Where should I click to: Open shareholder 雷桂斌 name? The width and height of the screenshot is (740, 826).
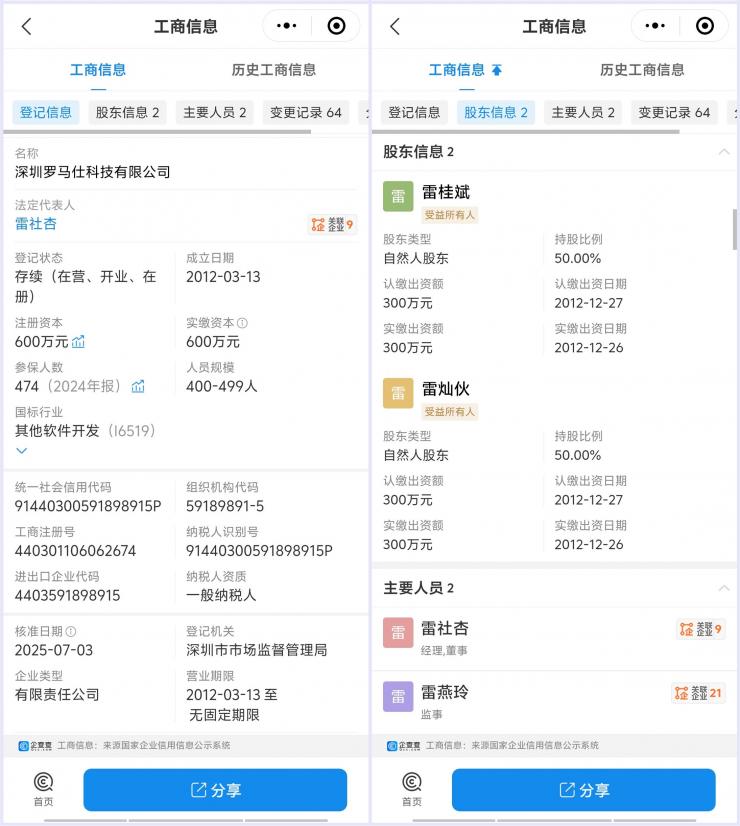(x=446, y=192)
